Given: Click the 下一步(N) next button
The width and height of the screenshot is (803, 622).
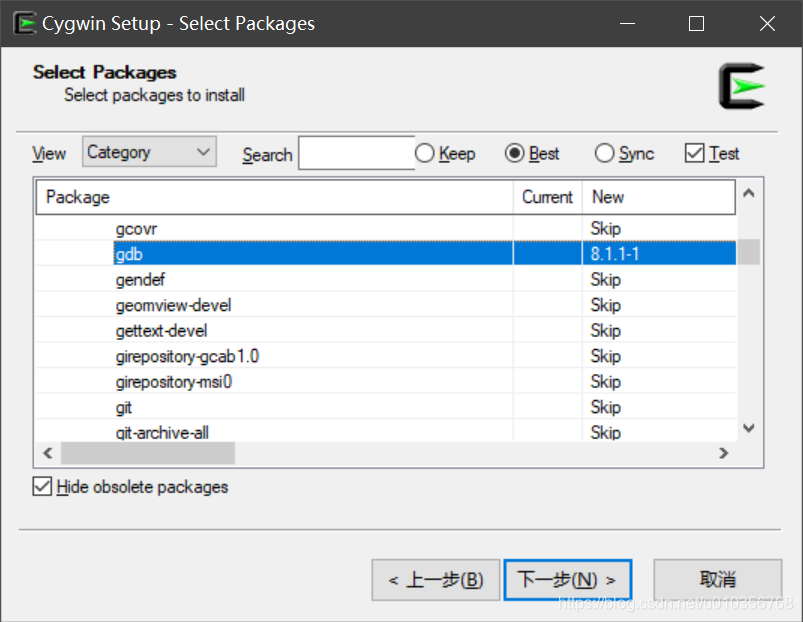Looking at the screenshot, I should (567, 580).
